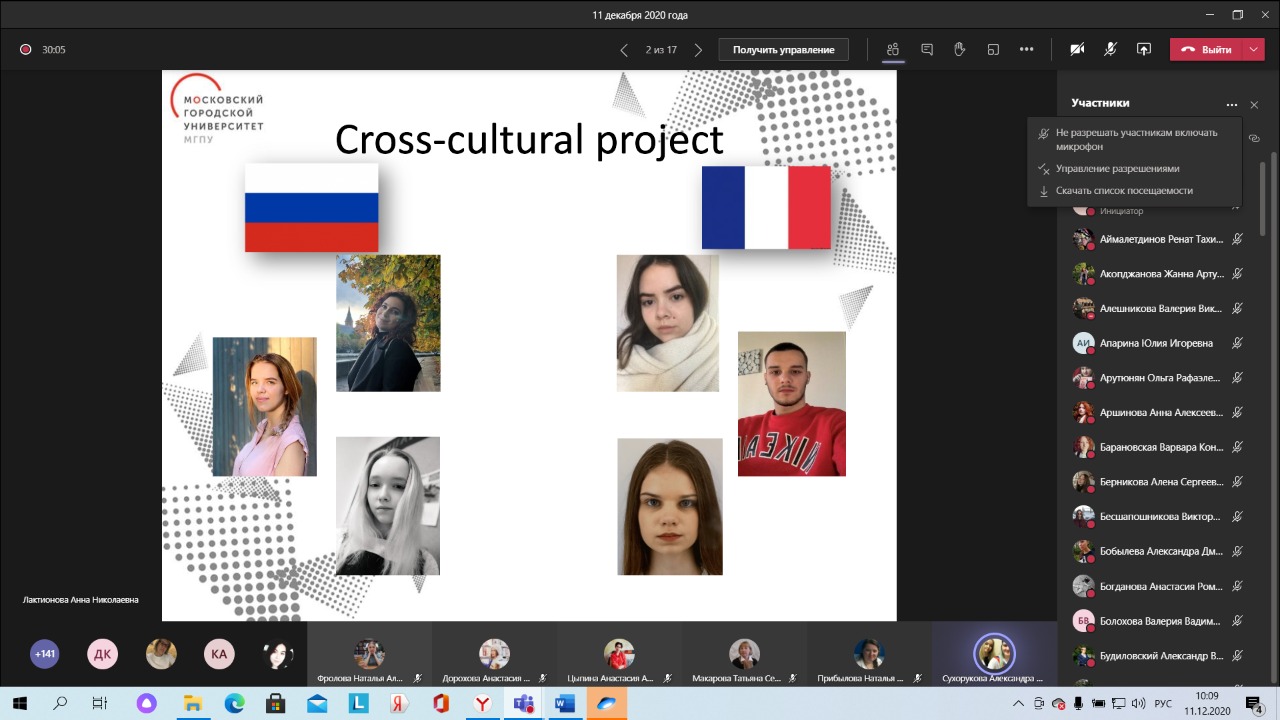Click the 'Получить управление' button
The image size is (1280, 720).
point(783,50)
